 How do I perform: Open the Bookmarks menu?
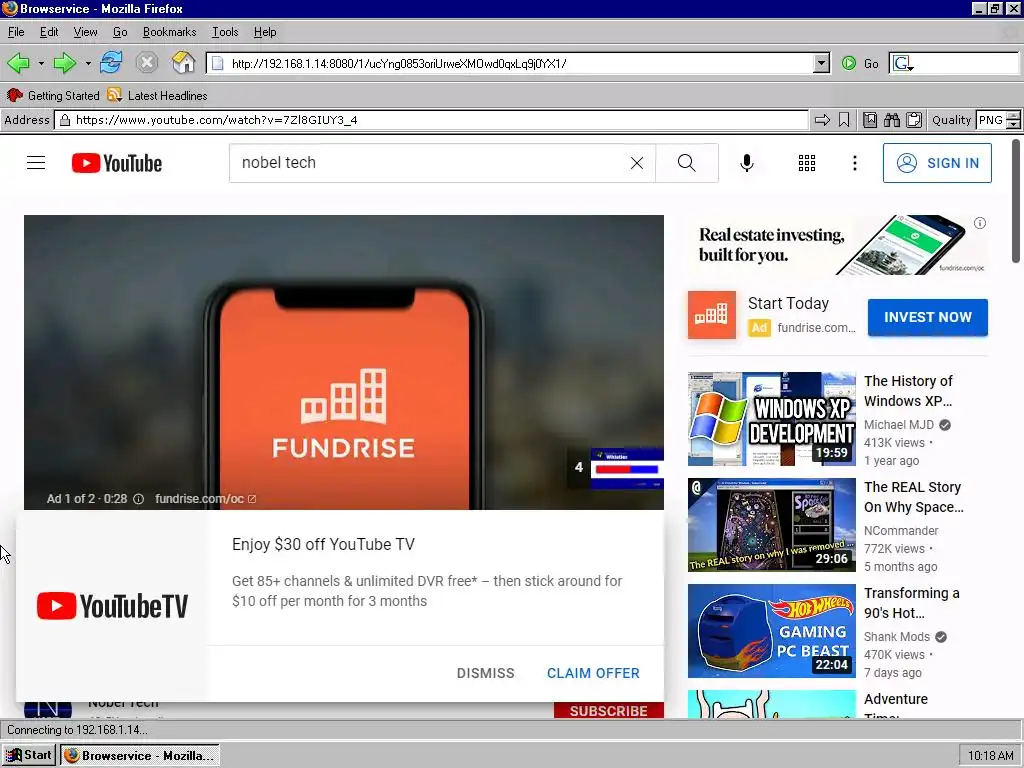pos(169,32)
